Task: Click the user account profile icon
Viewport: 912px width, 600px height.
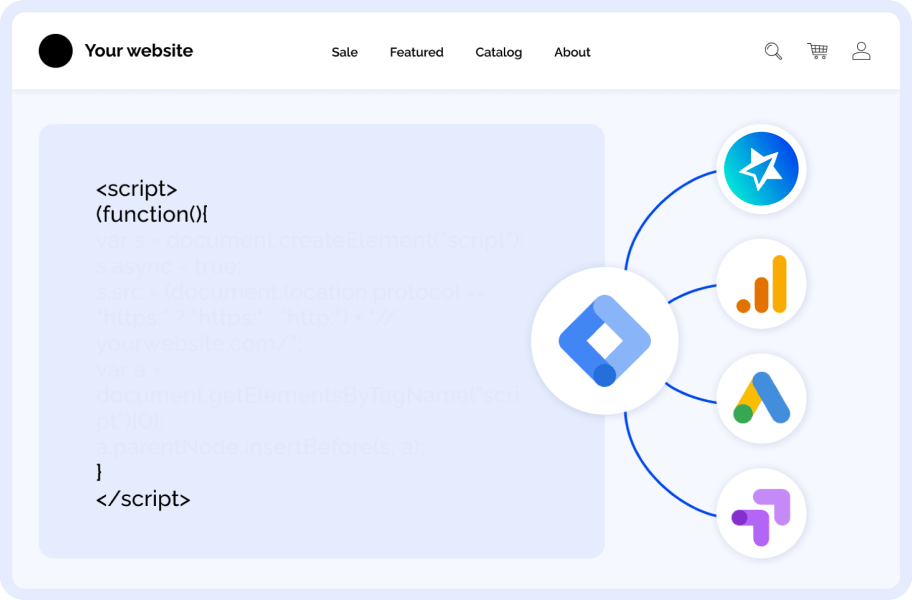Action: pyautogui.click(x=861, y=51)
